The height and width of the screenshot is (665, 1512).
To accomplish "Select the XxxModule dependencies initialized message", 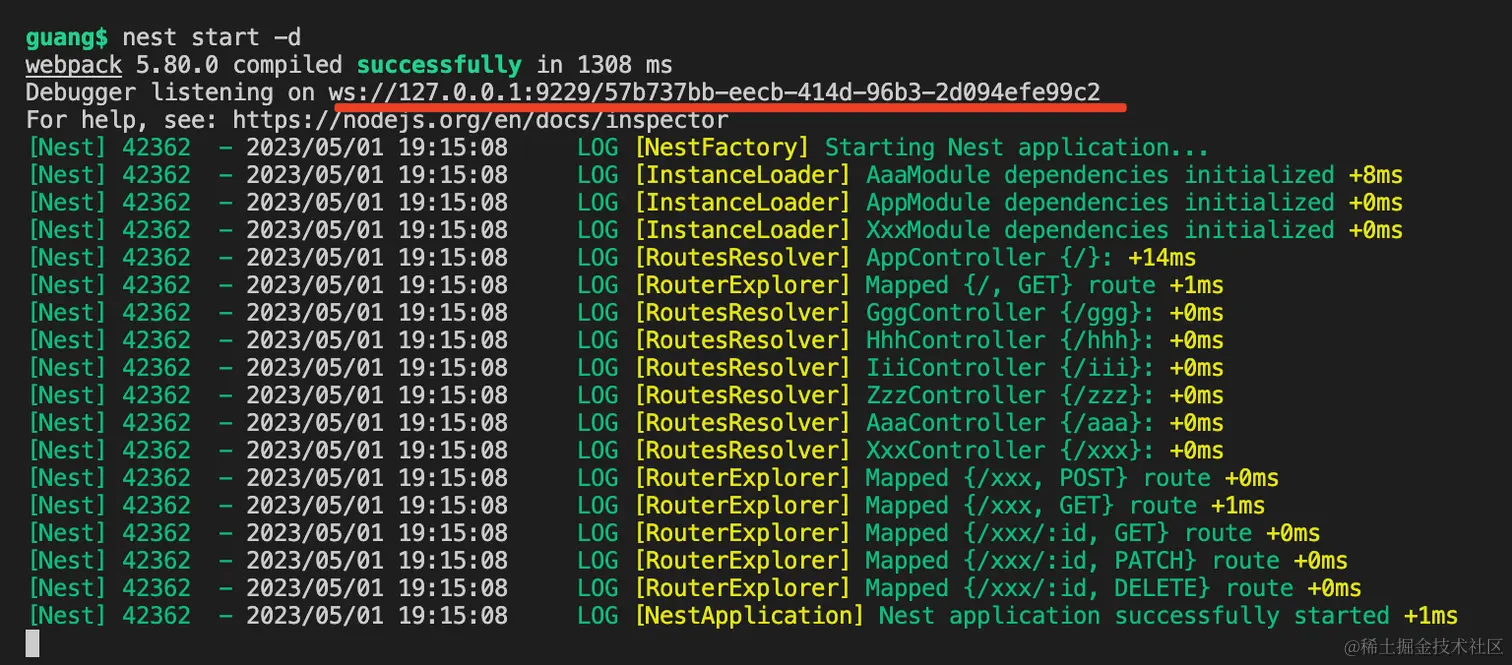I will click(x=1099, y=231).
